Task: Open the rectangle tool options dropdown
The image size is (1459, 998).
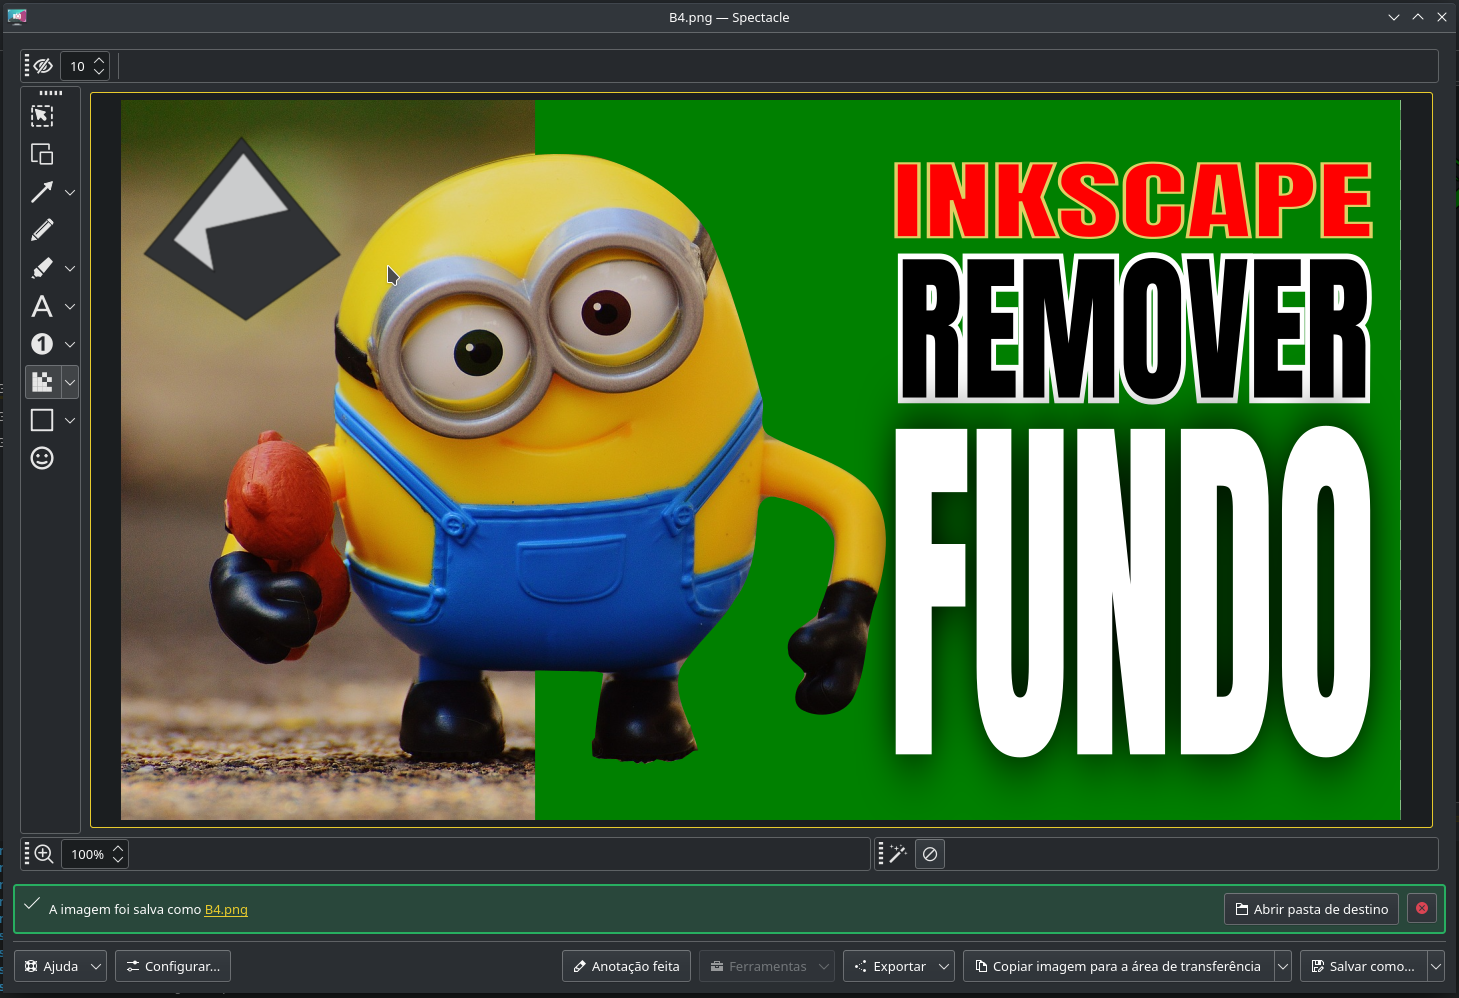Action: click(x=70, y=420)
